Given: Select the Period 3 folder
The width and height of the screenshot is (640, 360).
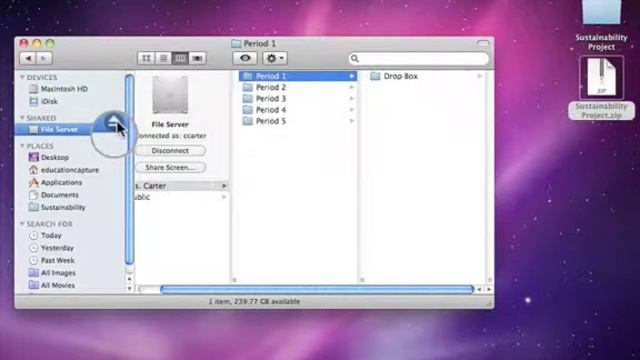Looking at the screenshot, I should (298, 99).
